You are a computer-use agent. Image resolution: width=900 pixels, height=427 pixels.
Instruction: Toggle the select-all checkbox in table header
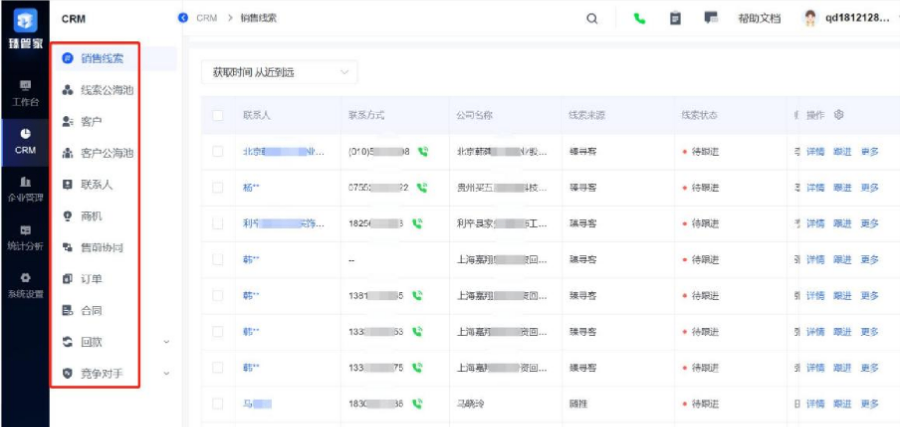point(218,116)
